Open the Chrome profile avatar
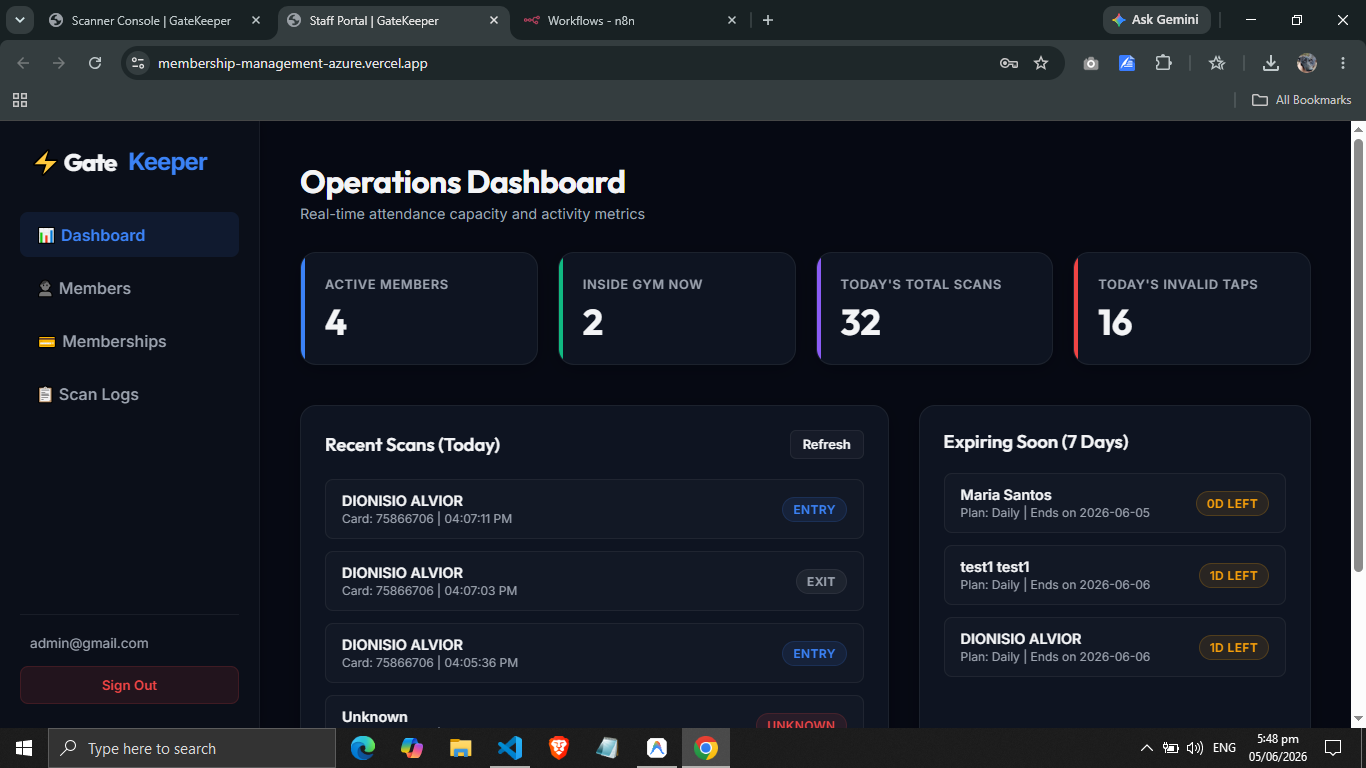The width and height of the screenshot is (1366, 768). click(1307, 63)
